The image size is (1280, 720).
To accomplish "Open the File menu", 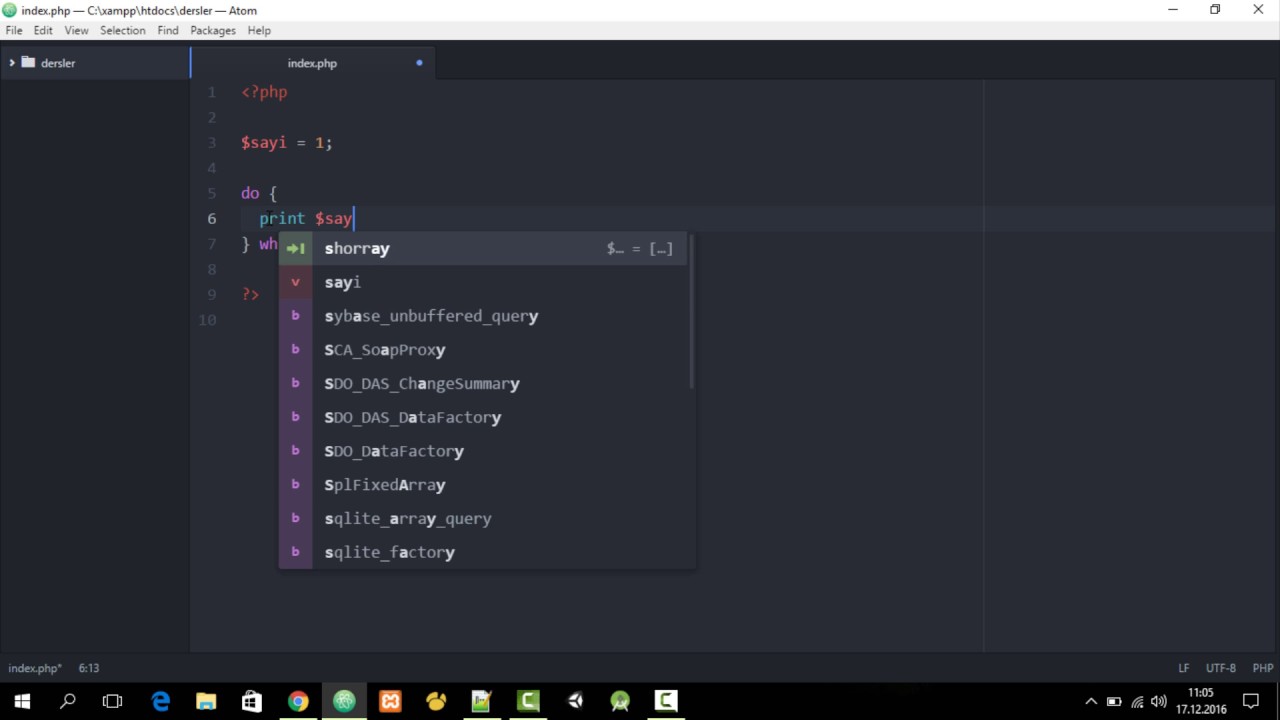I will 14,31.
